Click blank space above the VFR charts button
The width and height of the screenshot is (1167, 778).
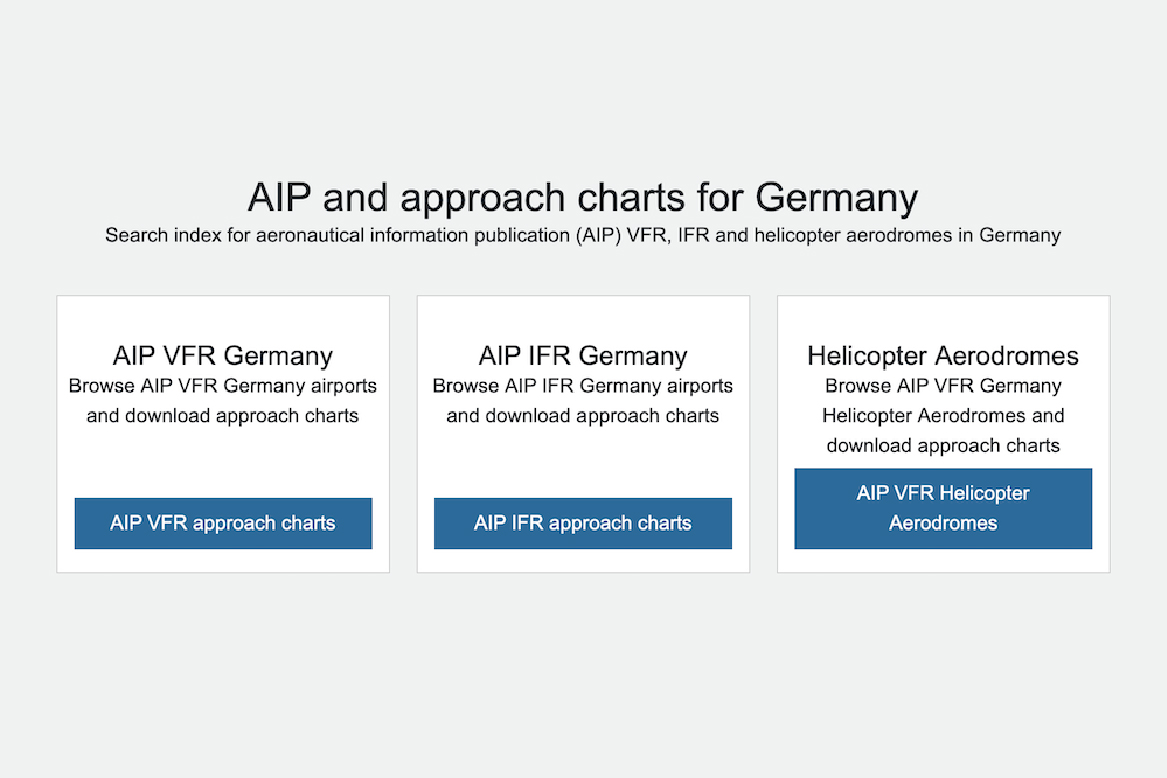(x=223, y=463)
